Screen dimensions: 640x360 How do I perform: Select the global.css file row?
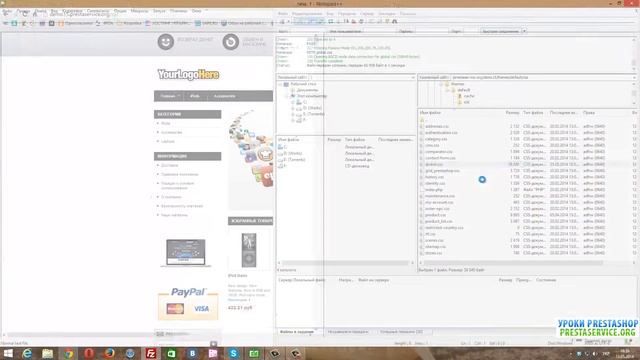(x=527, y=164)
